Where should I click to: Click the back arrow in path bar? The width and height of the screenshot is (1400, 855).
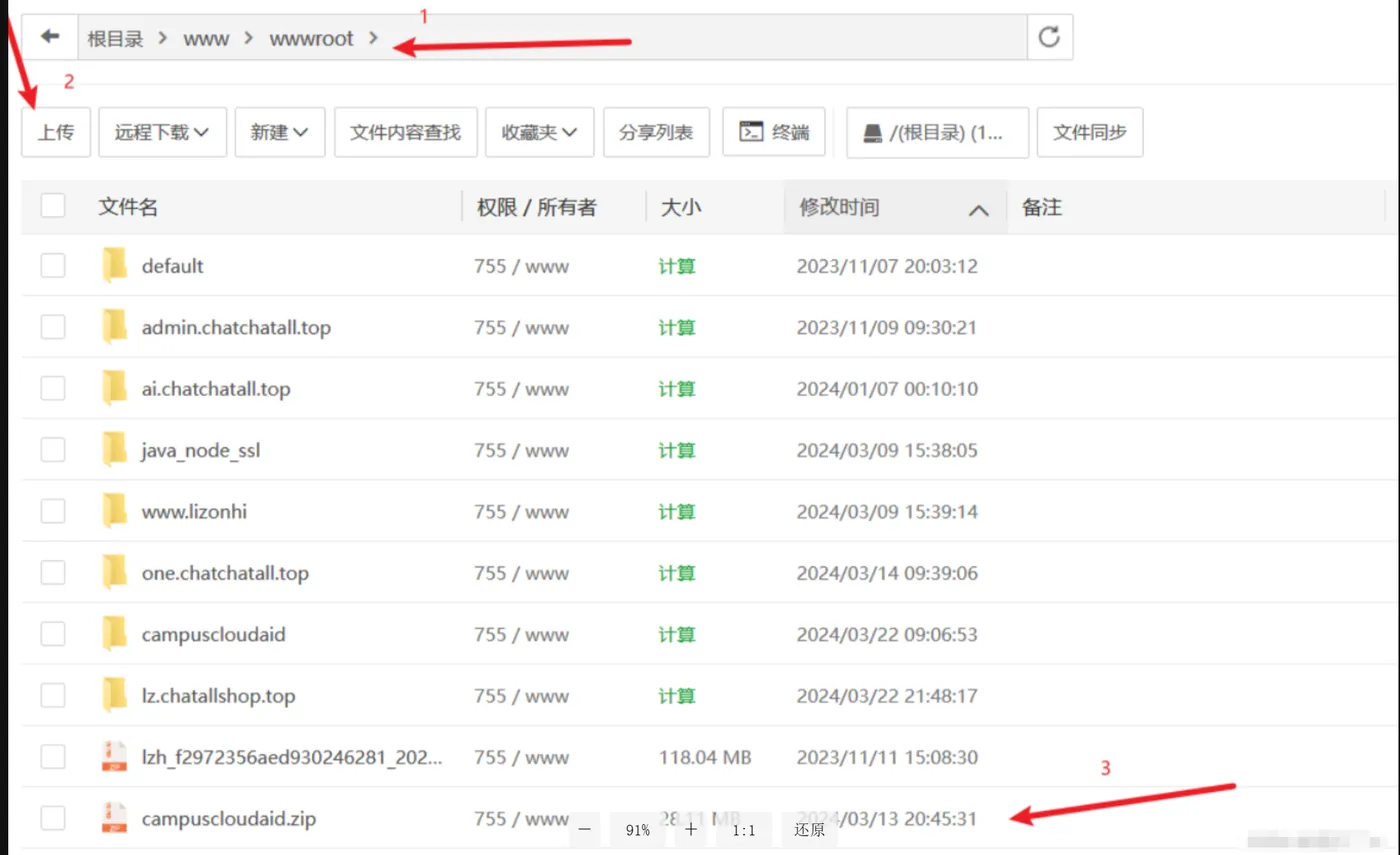click(x=50, y=37)
